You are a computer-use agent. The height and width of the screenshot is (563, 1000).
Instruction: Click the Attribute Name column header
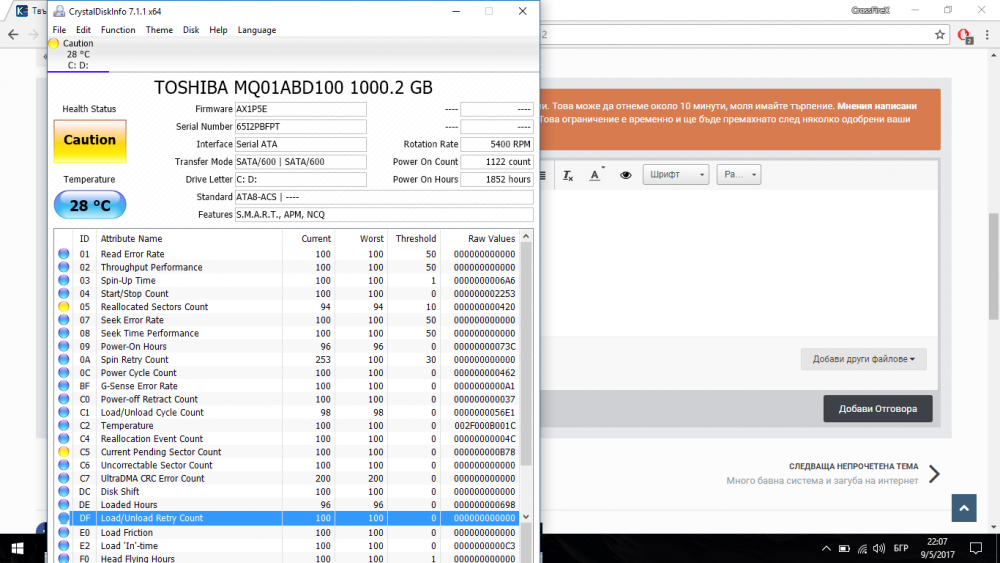pyautogui.click(x=131, y=238)
